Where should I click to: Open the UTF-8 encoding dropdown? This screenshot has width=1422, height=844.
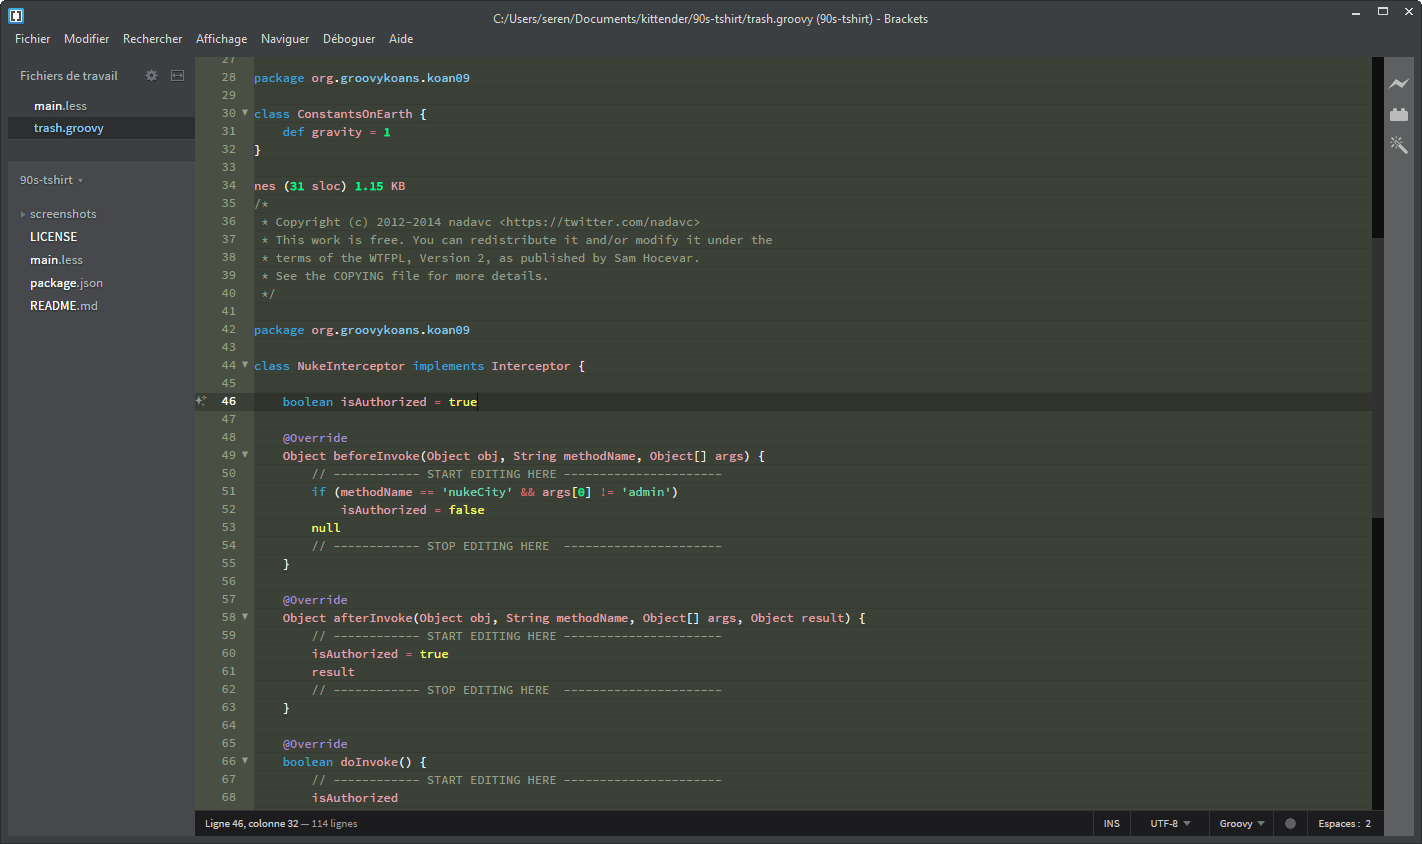[x=1170, y=824]
